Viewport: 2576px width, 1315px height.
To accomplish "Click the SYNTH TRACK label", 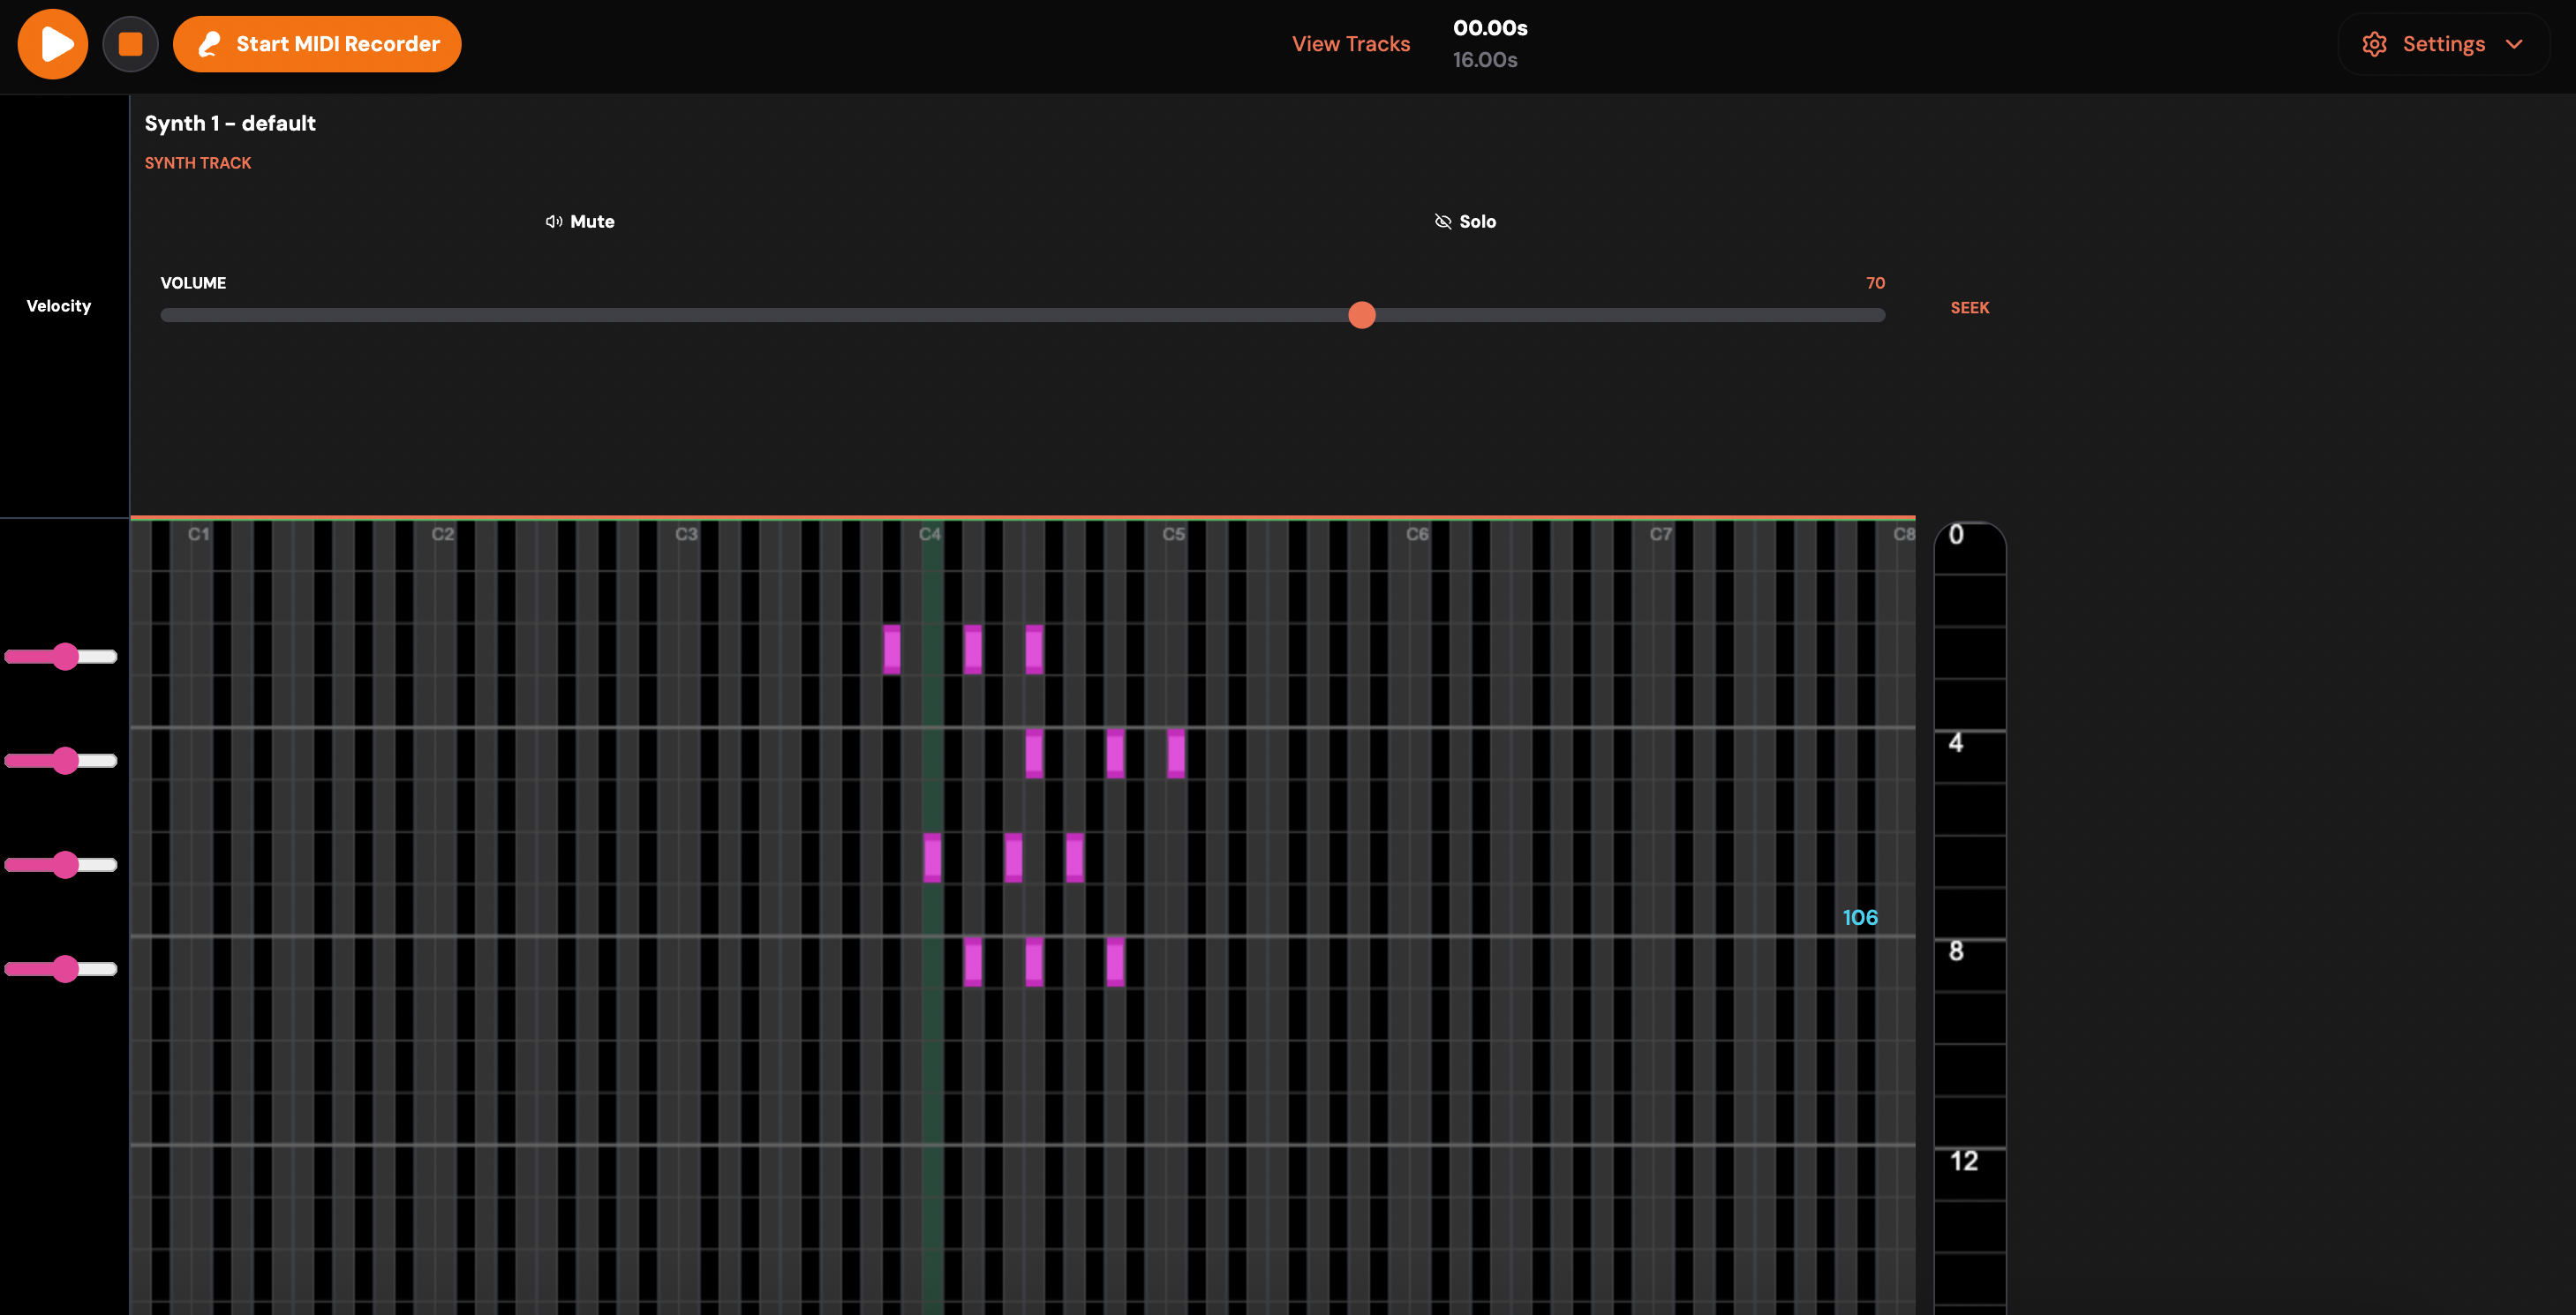I will tap(198, 162).
